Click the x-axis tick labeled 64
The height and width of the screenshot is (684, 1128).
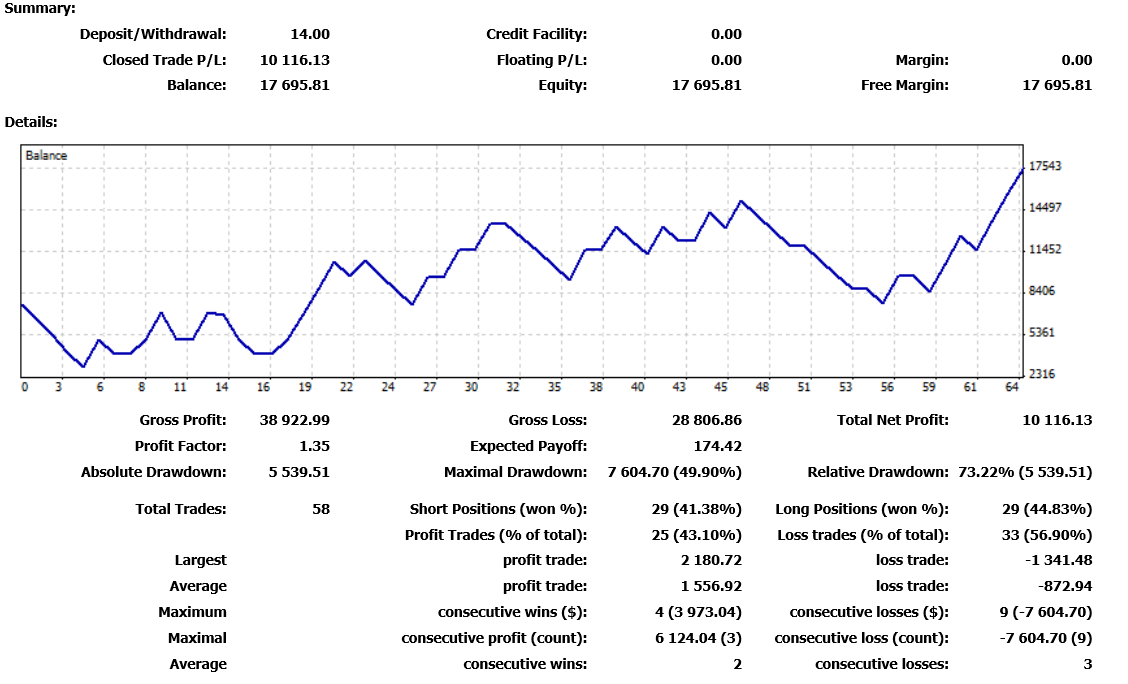pyautogui.click(x=1011, y=387)
